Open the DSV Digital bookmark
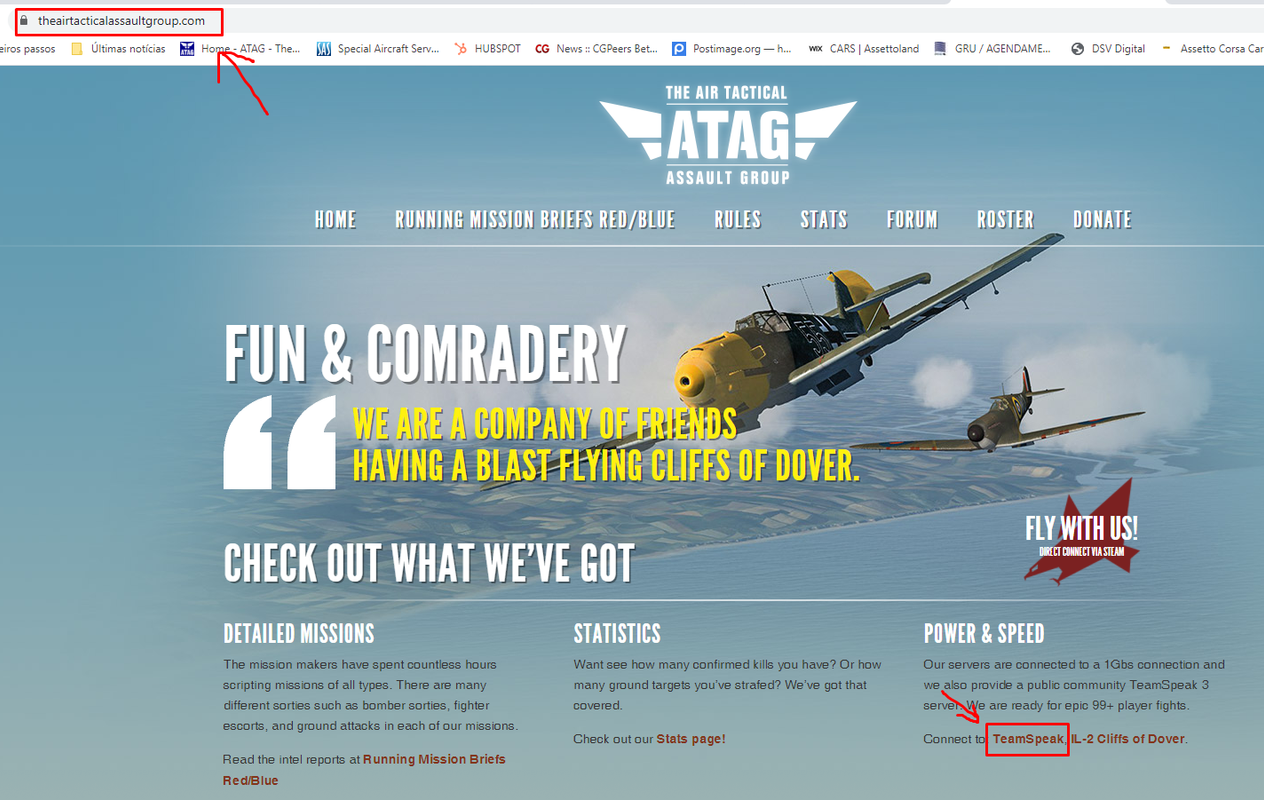This screenshot has width=1264, height=800. (x=1108, y=48)
